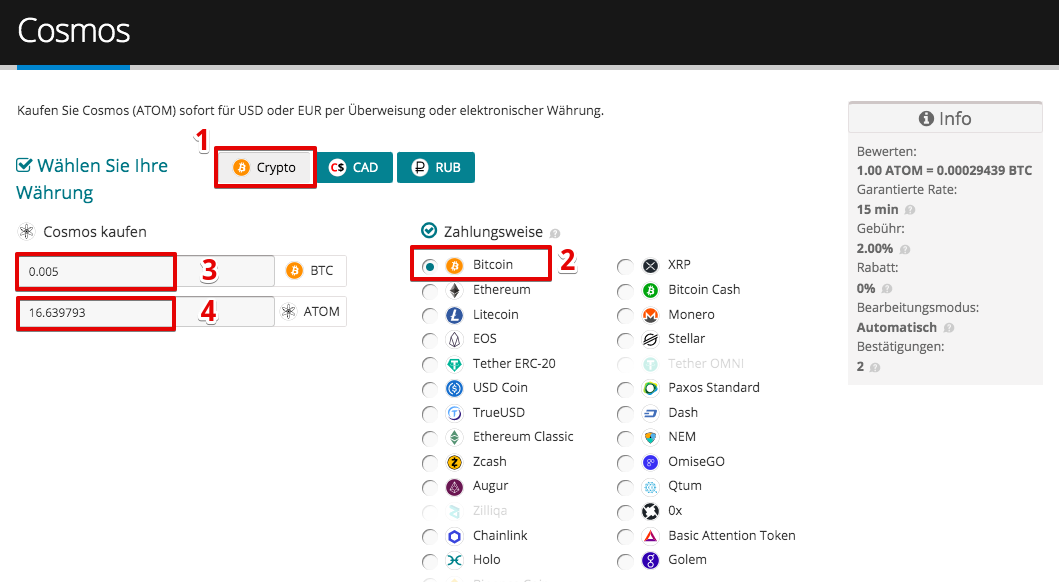Select the USD Coin radio button

pos(429,390)
